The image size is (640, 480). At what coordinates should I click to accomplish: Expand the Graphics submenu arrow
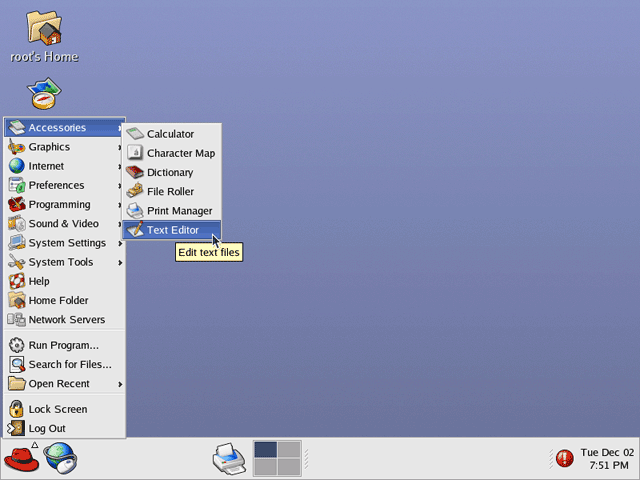coord(120,147)
